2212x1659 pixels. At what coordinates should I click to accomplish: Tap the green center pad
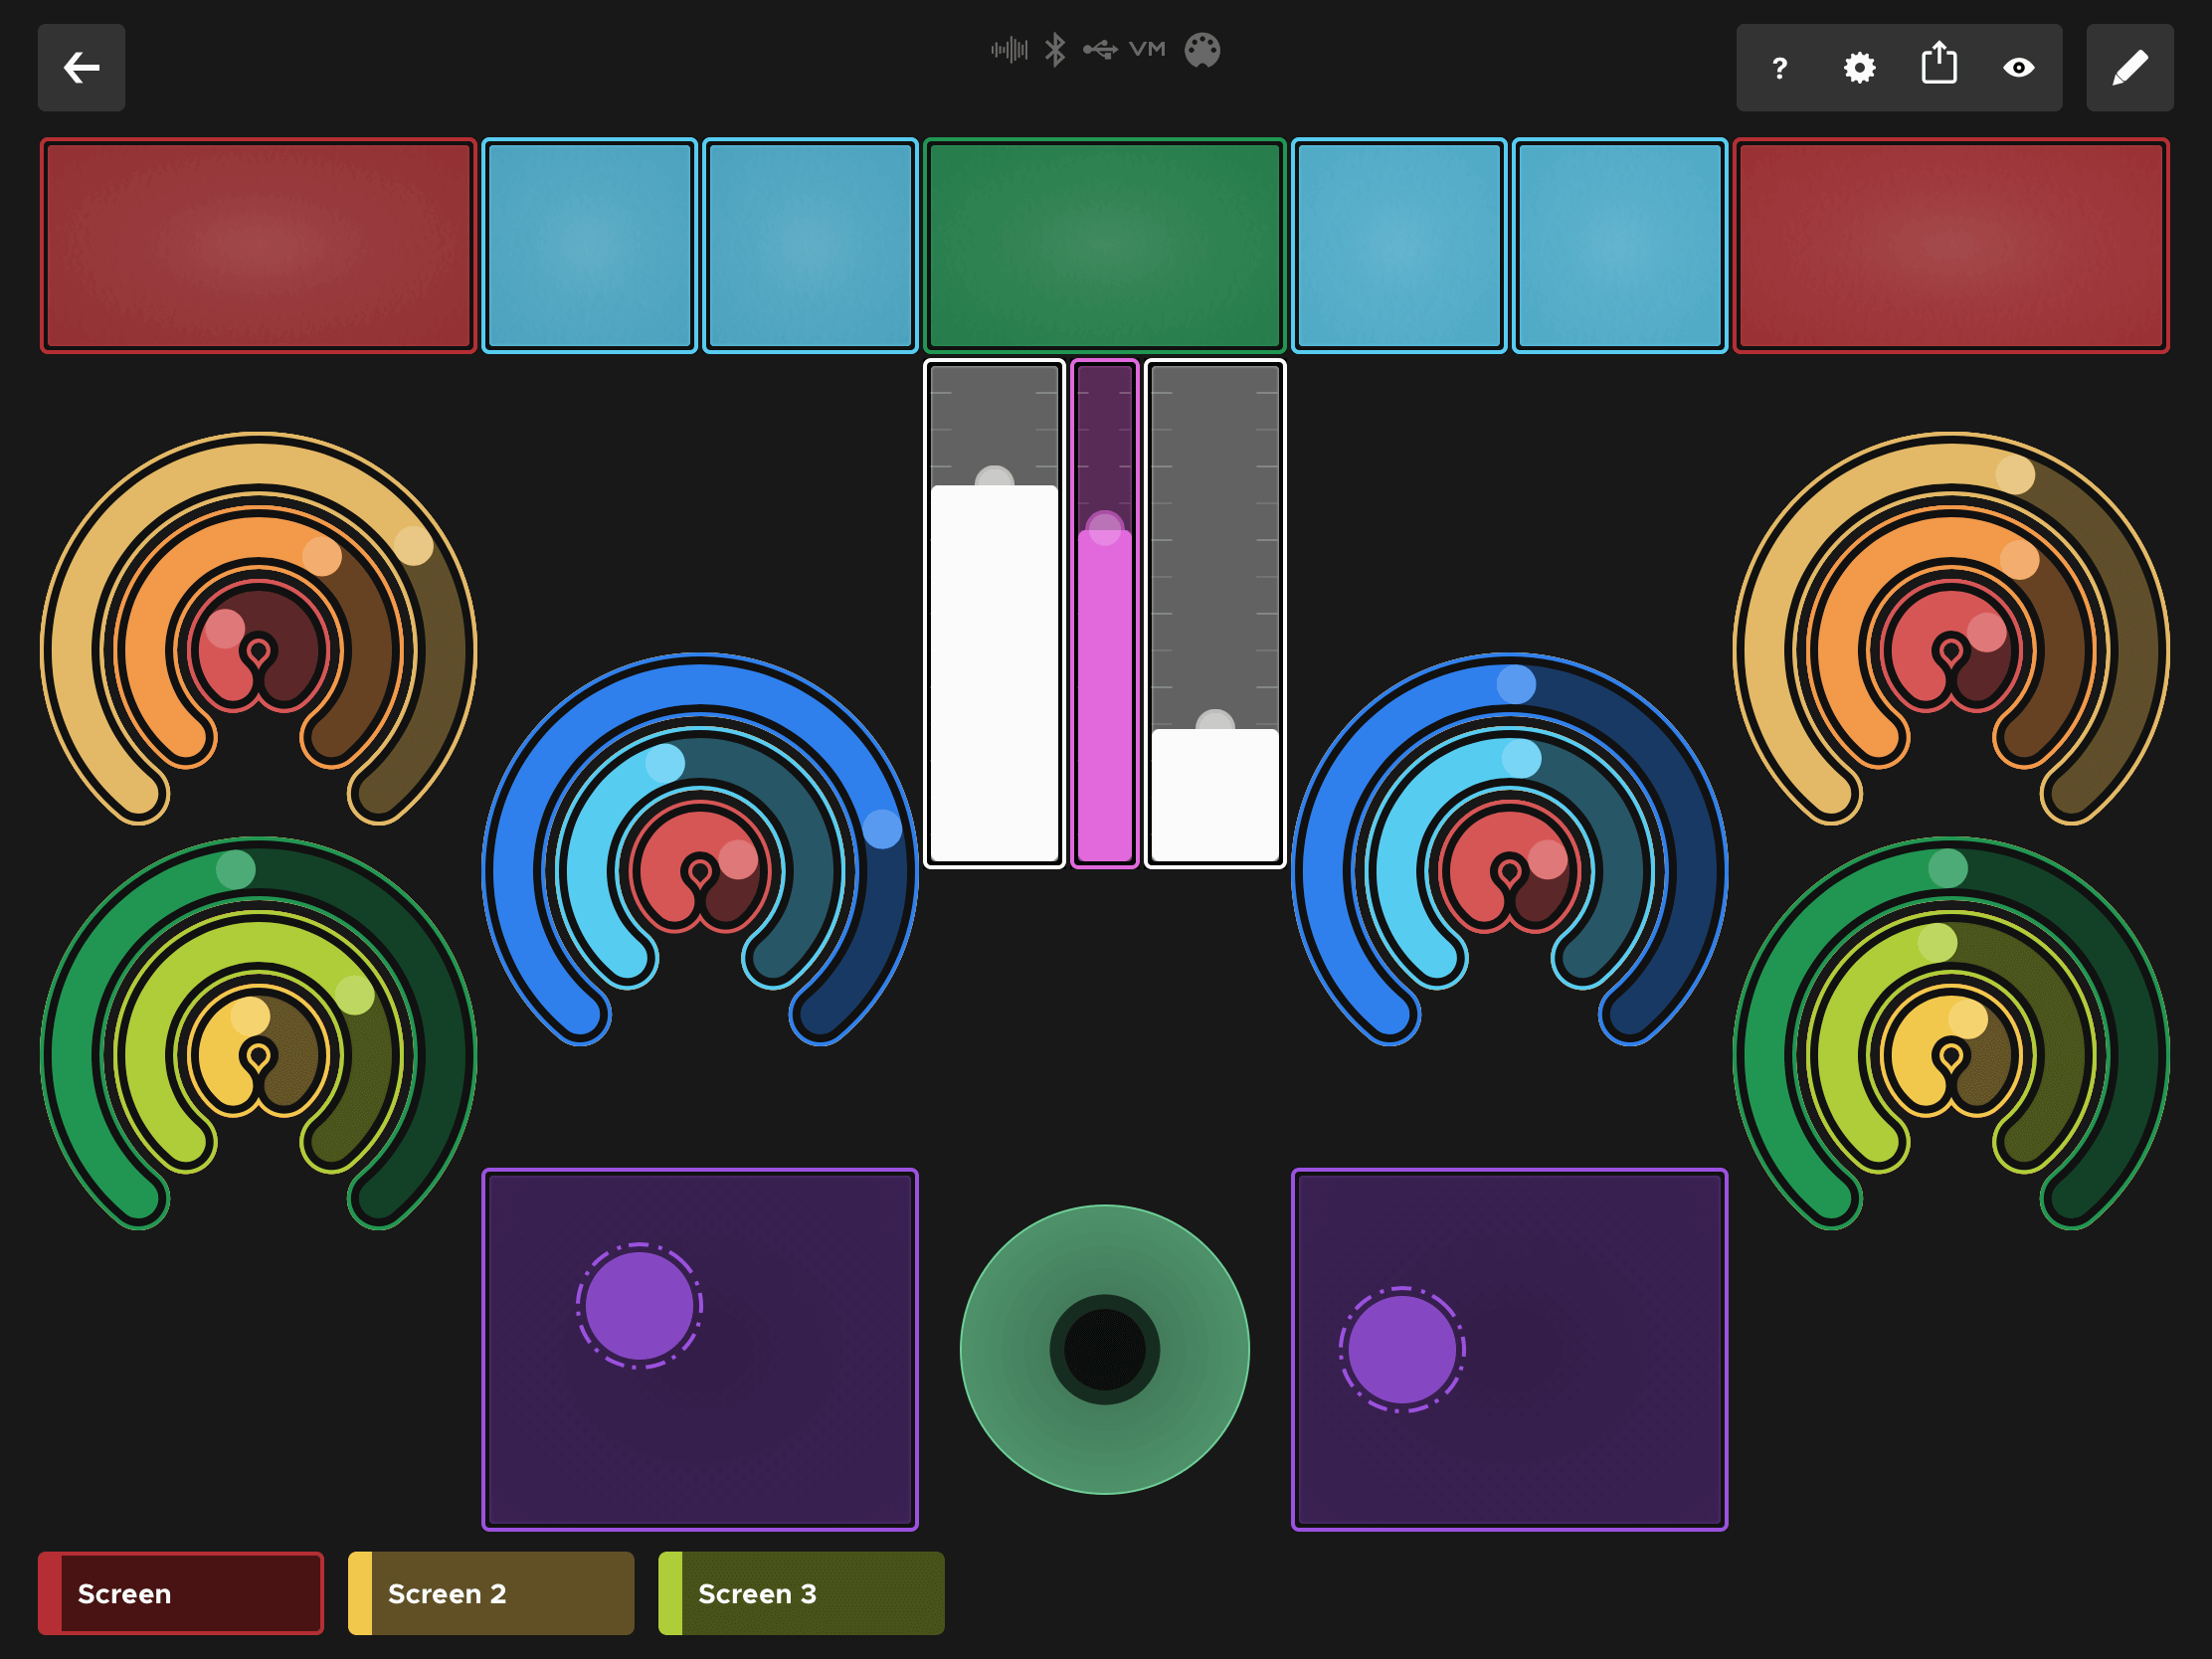[x=1105, y=245]
